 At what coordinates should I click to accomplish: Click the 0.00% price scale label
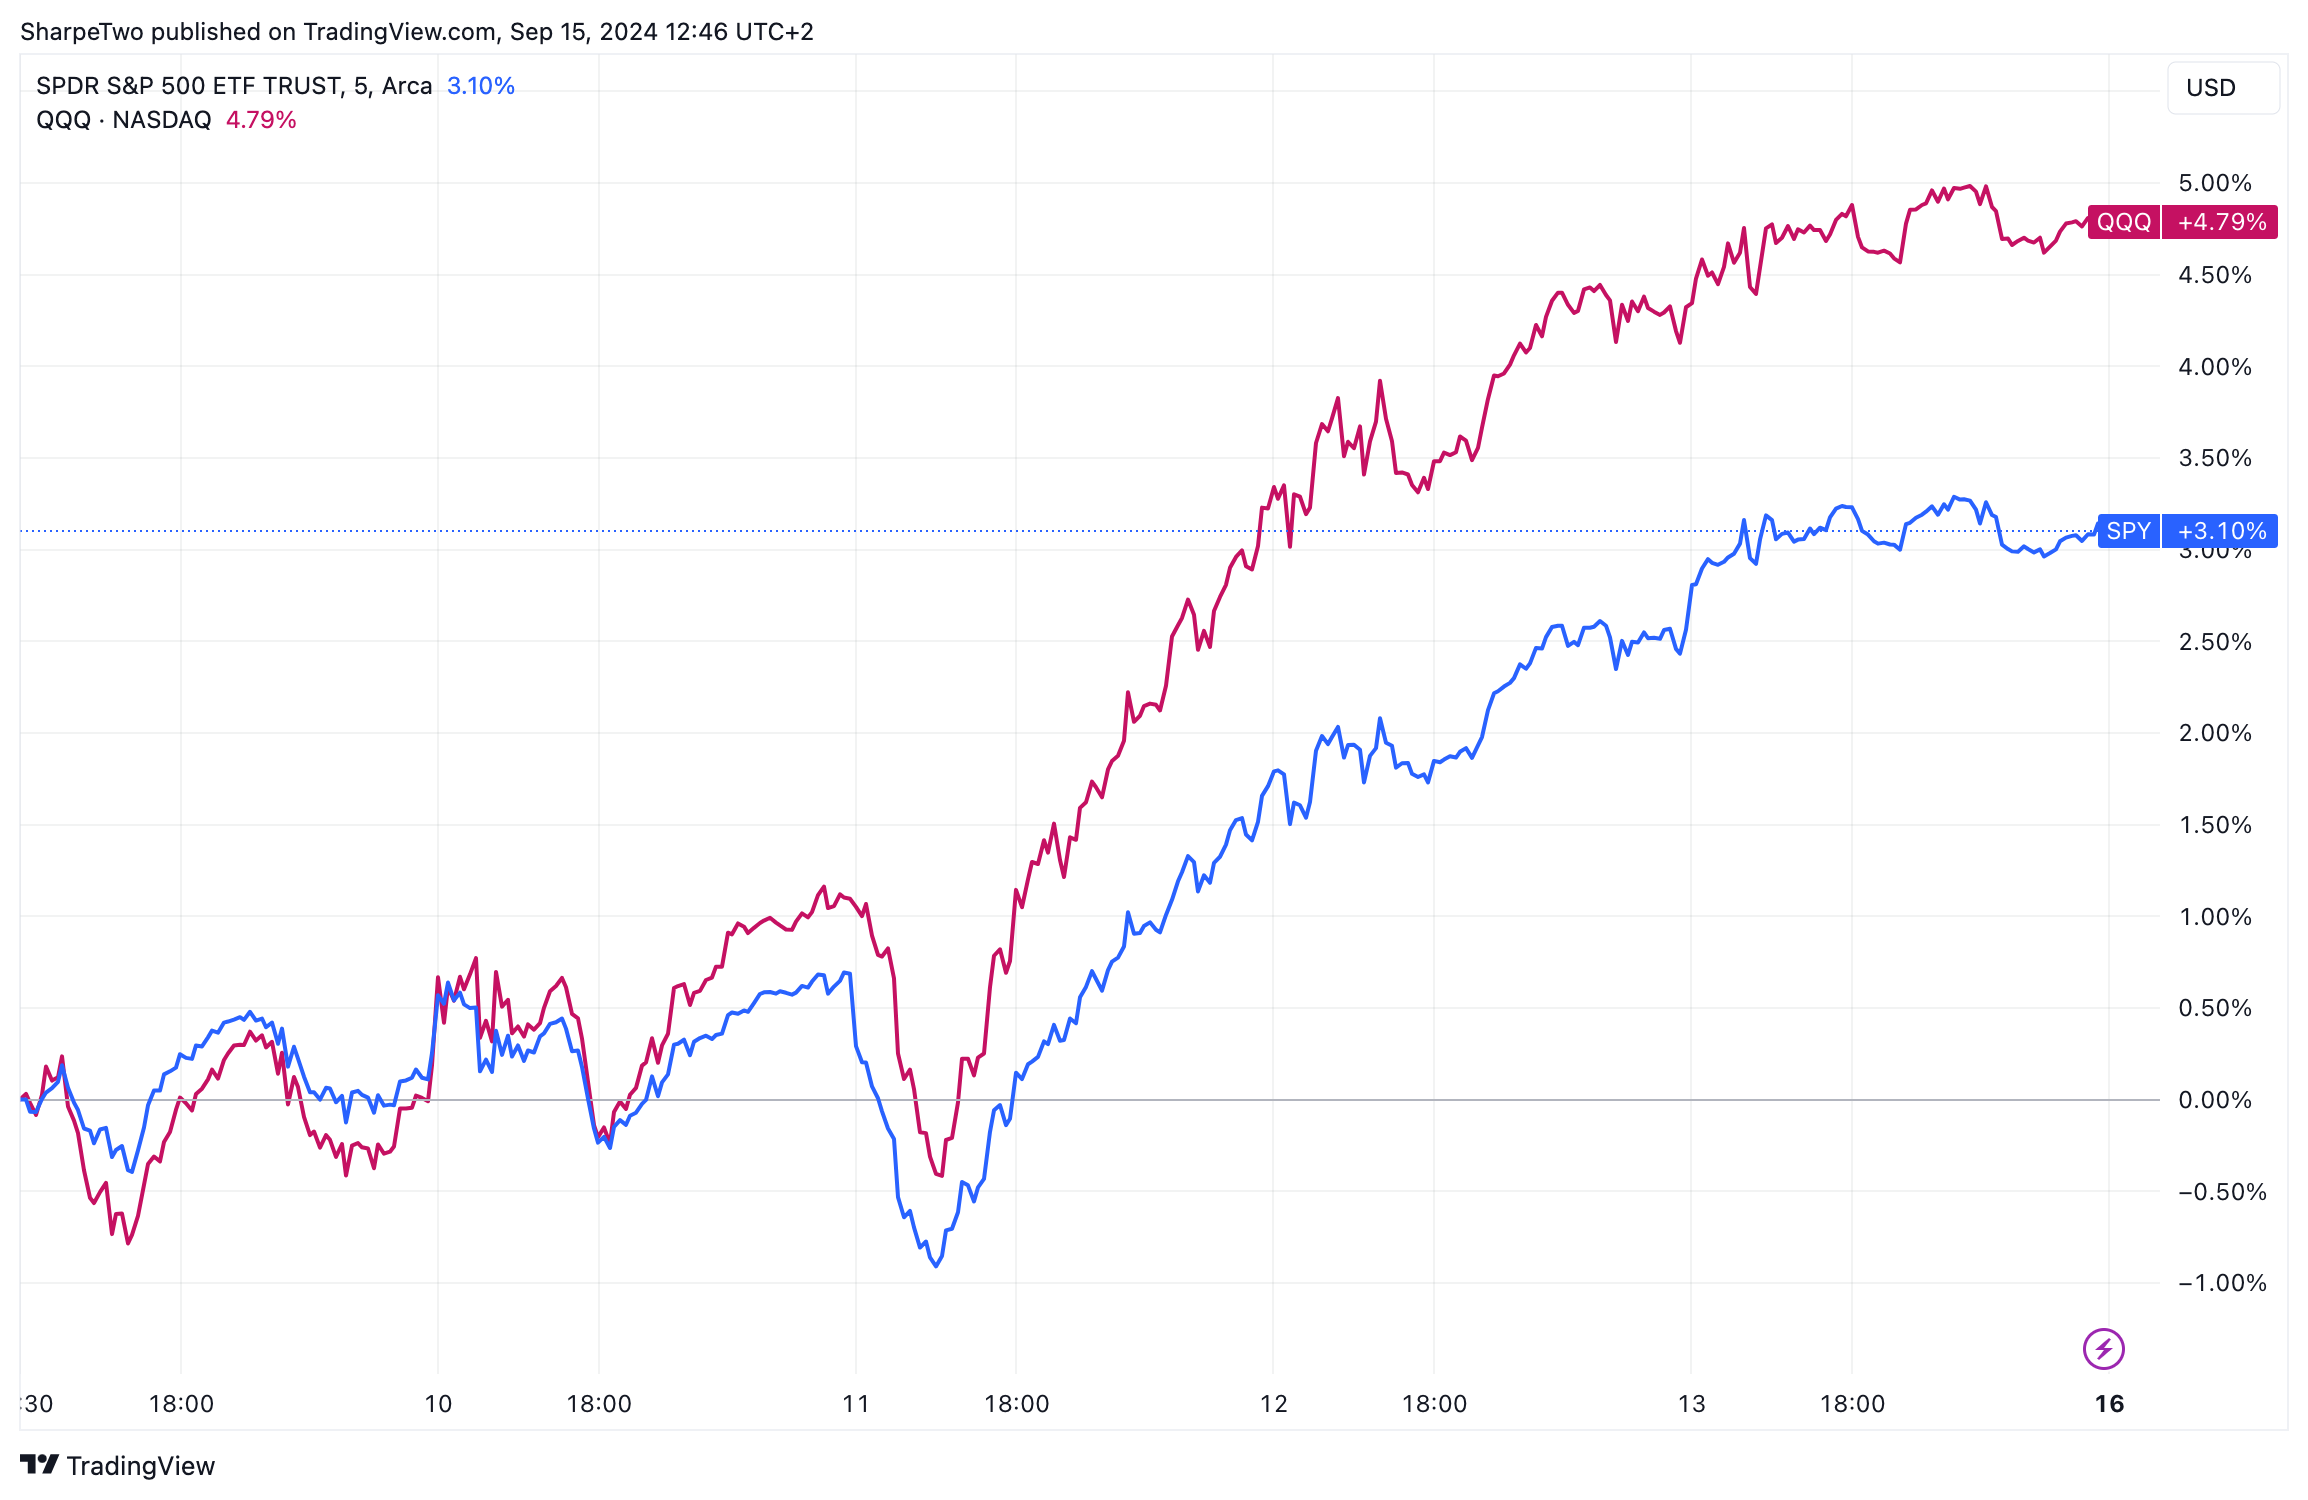(2215, 1100)
